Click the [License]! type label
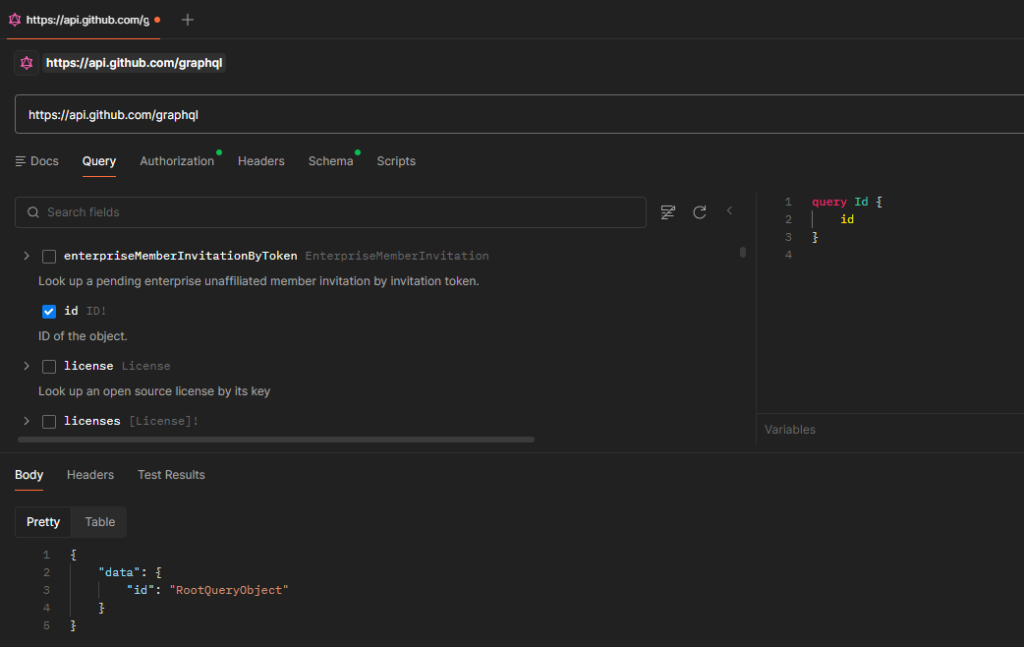 pos(163,421)
